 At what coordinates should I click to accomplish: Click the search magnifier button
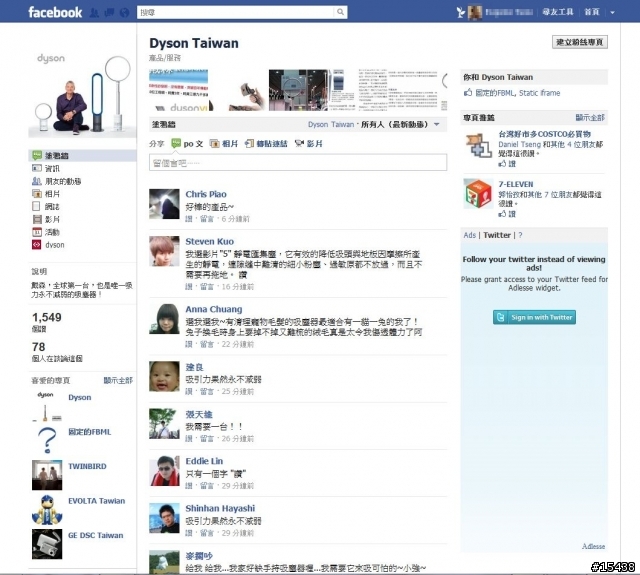point(340,12)
